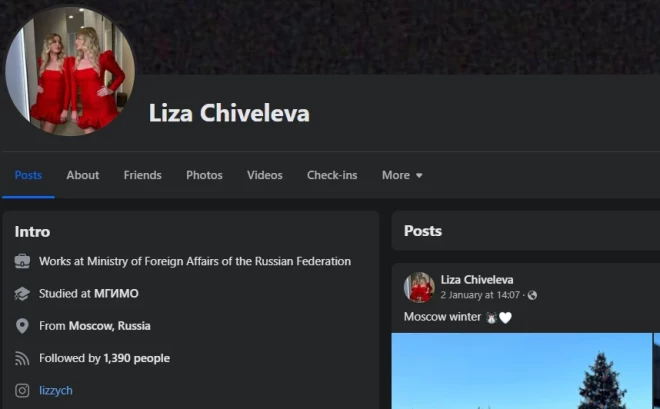Open the МГИМО school link
This screenshot has height=409, width=660.
(116, 294)
